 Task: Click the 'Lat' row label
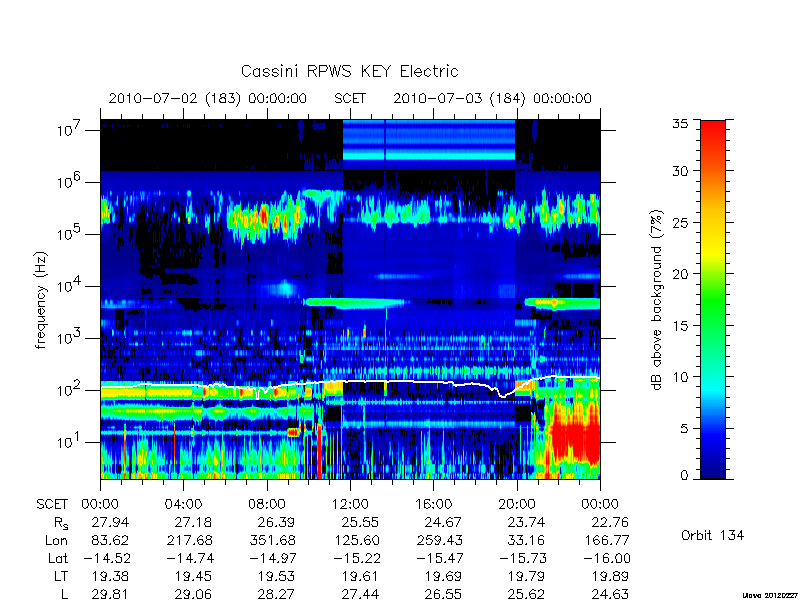[58, 558]
